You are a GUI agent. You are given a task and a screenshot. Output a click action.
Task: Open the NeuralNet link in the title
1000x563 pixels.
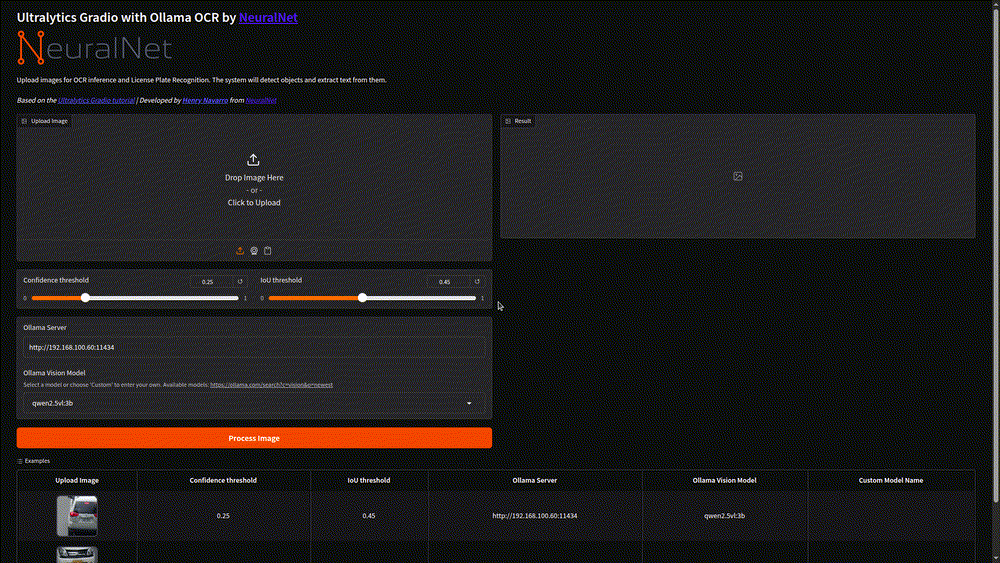(267, 17)
